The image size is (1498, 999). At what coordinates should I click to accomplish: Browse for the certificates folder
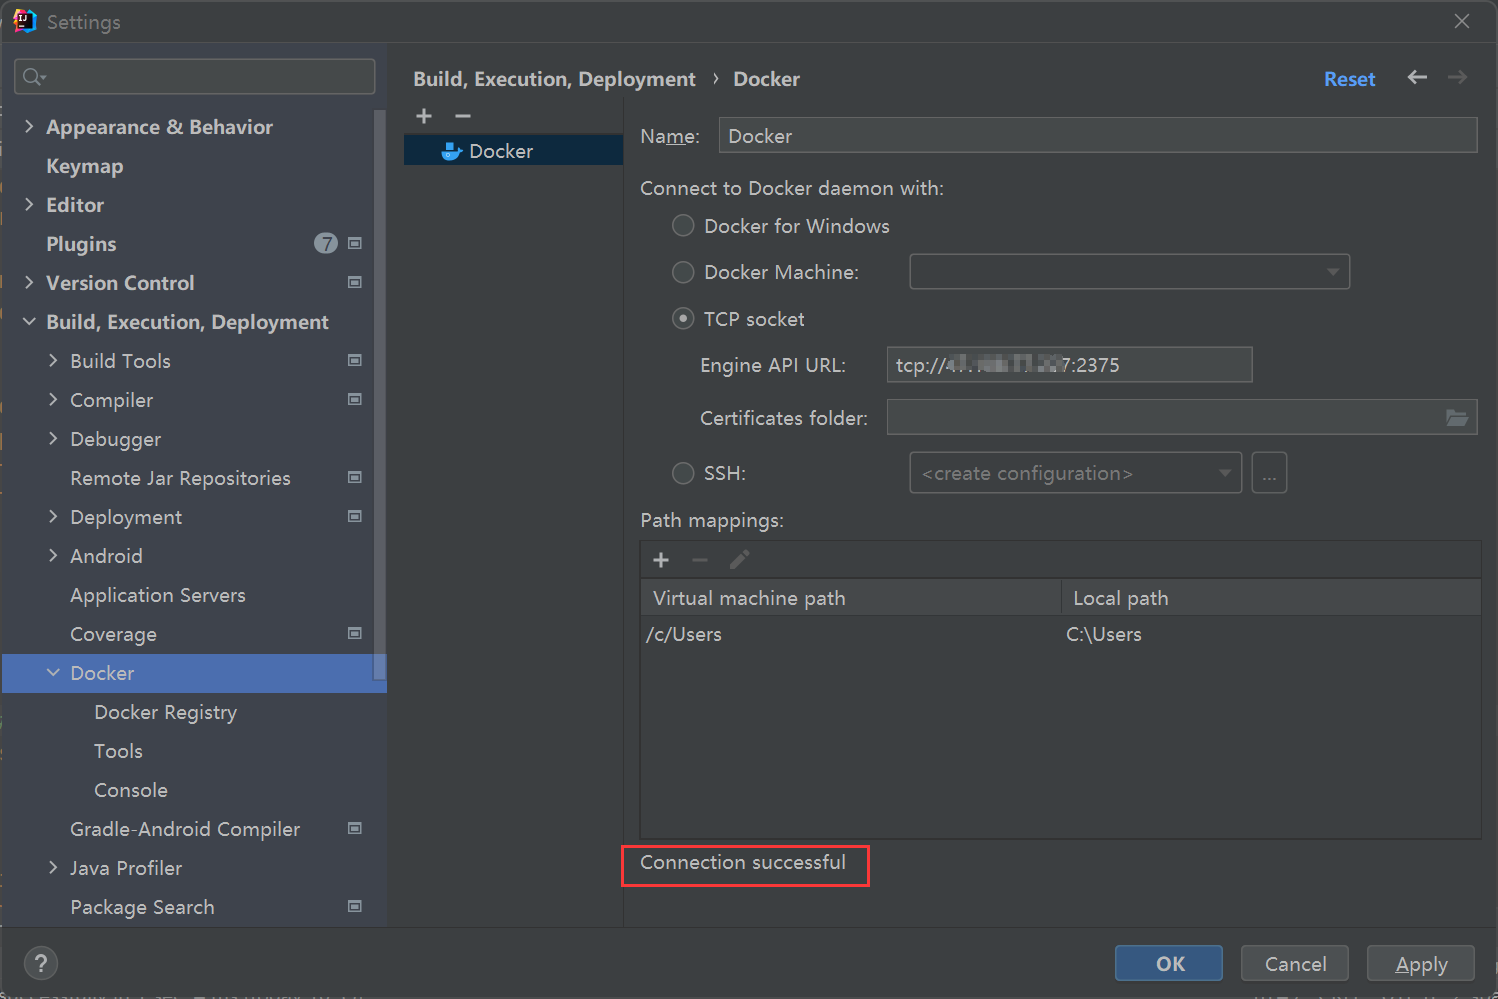(1457, 418)
